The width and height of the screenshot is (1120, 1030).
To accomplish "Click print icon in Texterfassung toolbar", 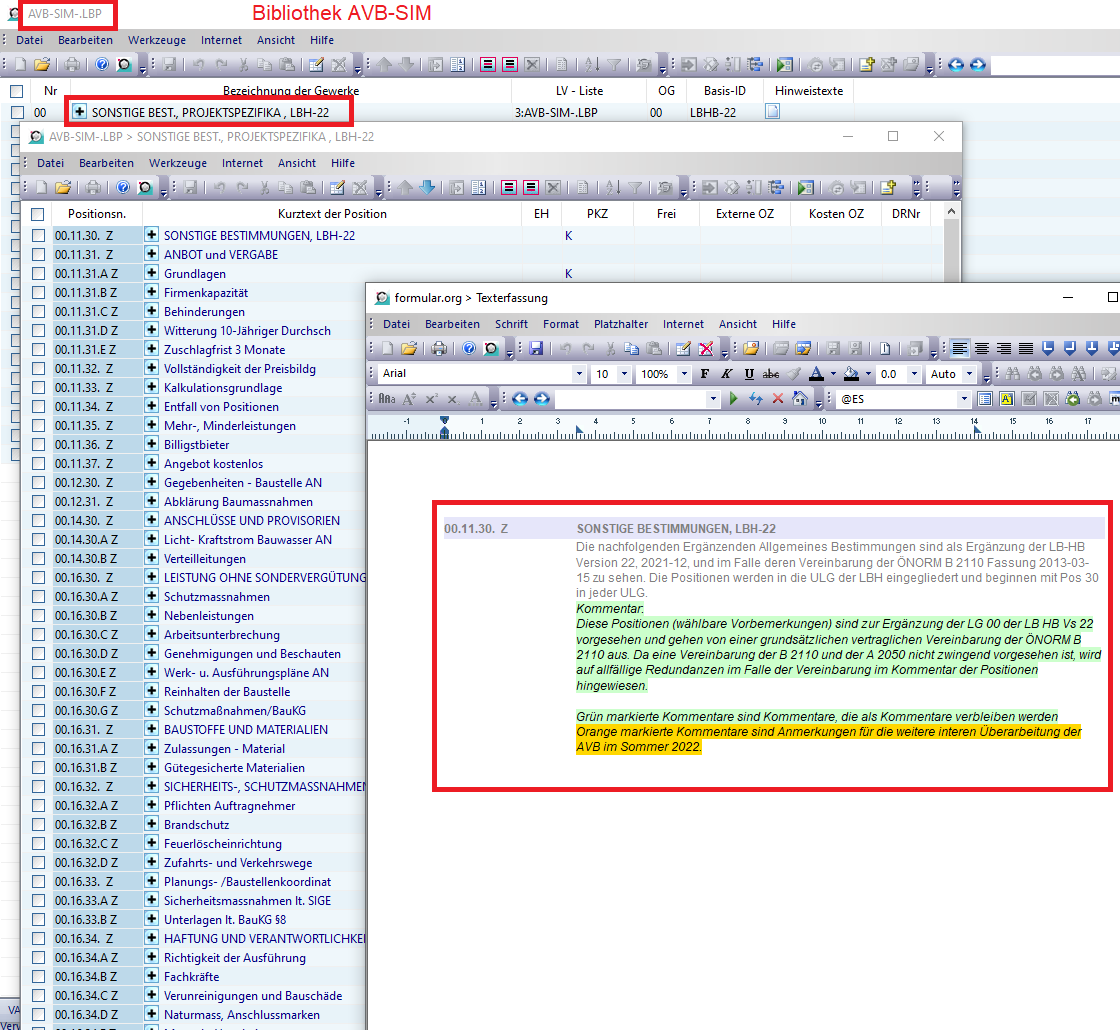I will [438, 348].
